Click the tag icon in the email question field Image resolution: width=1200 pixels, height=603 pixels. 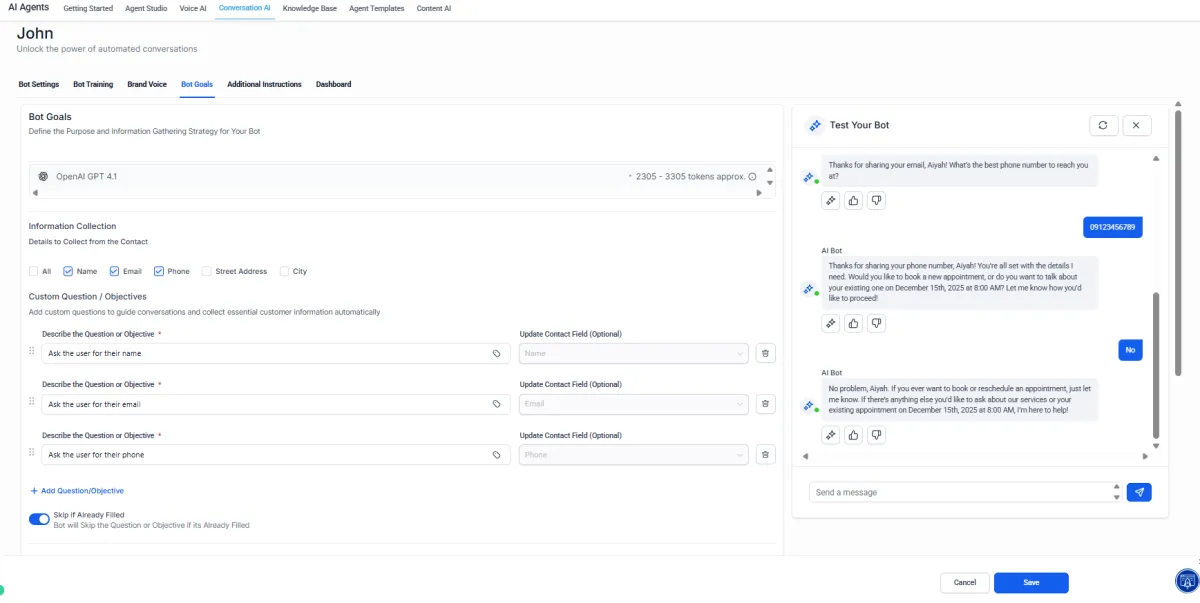pos(496,404)
